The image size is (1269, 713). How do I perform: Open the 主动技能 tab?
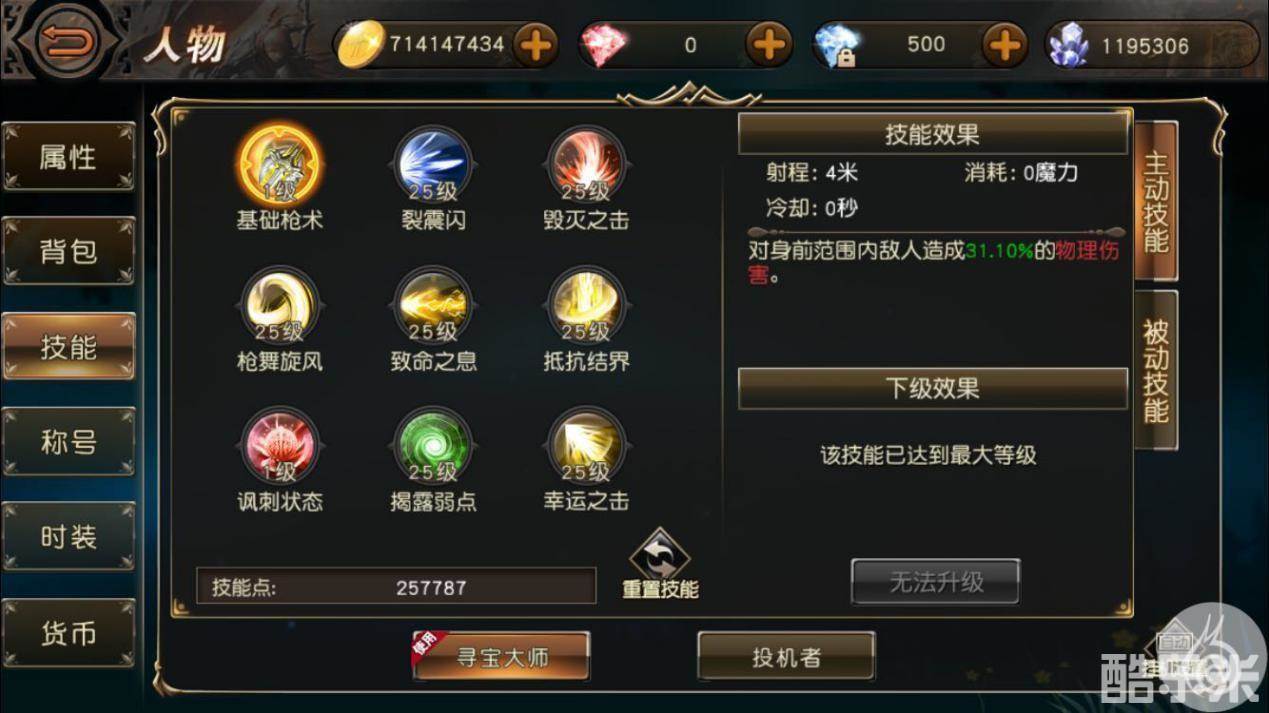pos(1156,200)
